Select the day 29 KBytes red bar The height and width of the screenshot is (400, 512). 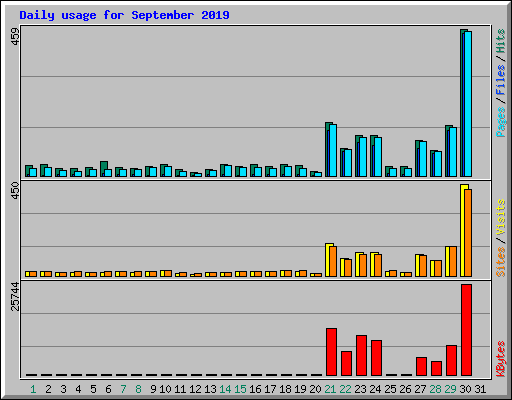[451, 361]
